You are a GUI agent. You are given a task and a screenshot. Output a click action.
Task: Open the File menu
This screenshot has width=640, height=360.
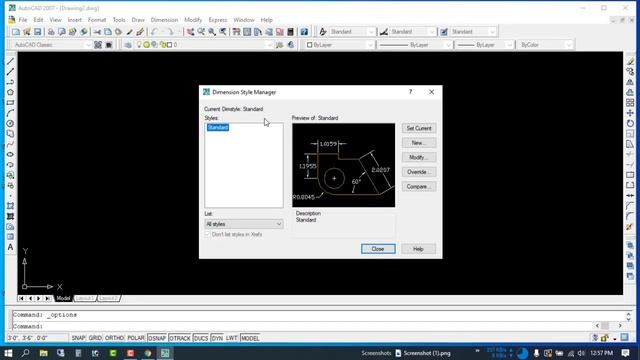(23, 20)
